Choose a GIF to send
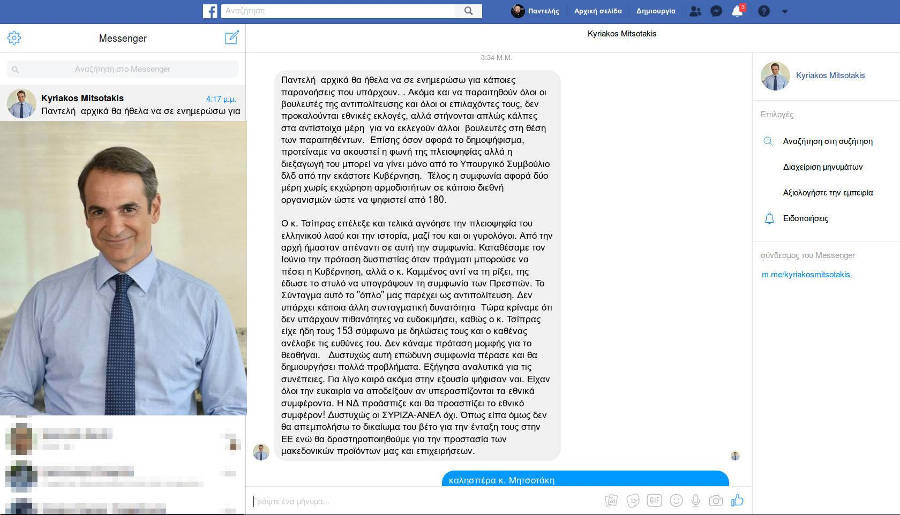This screenshot has width=900, height=515. pos(654,499)
